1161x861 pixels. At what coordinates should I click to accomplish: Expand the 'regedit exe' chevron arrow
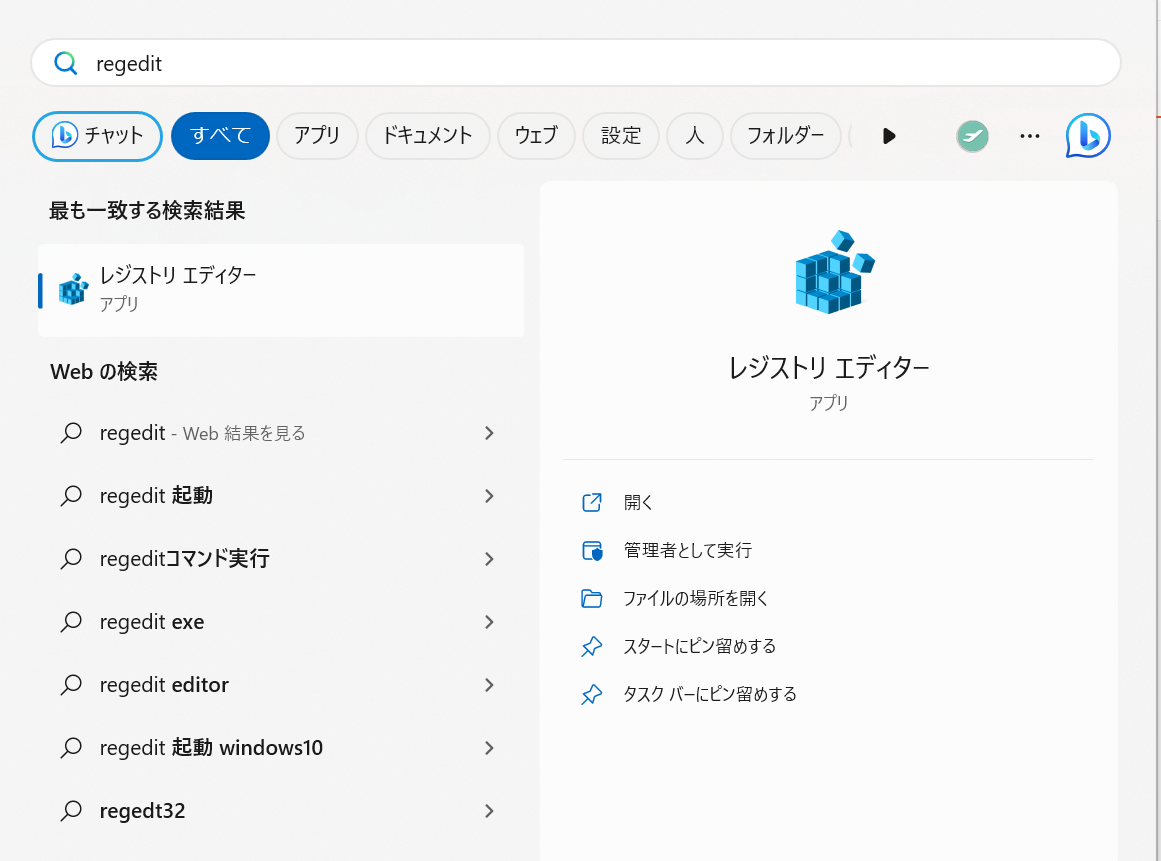(489, 622)
